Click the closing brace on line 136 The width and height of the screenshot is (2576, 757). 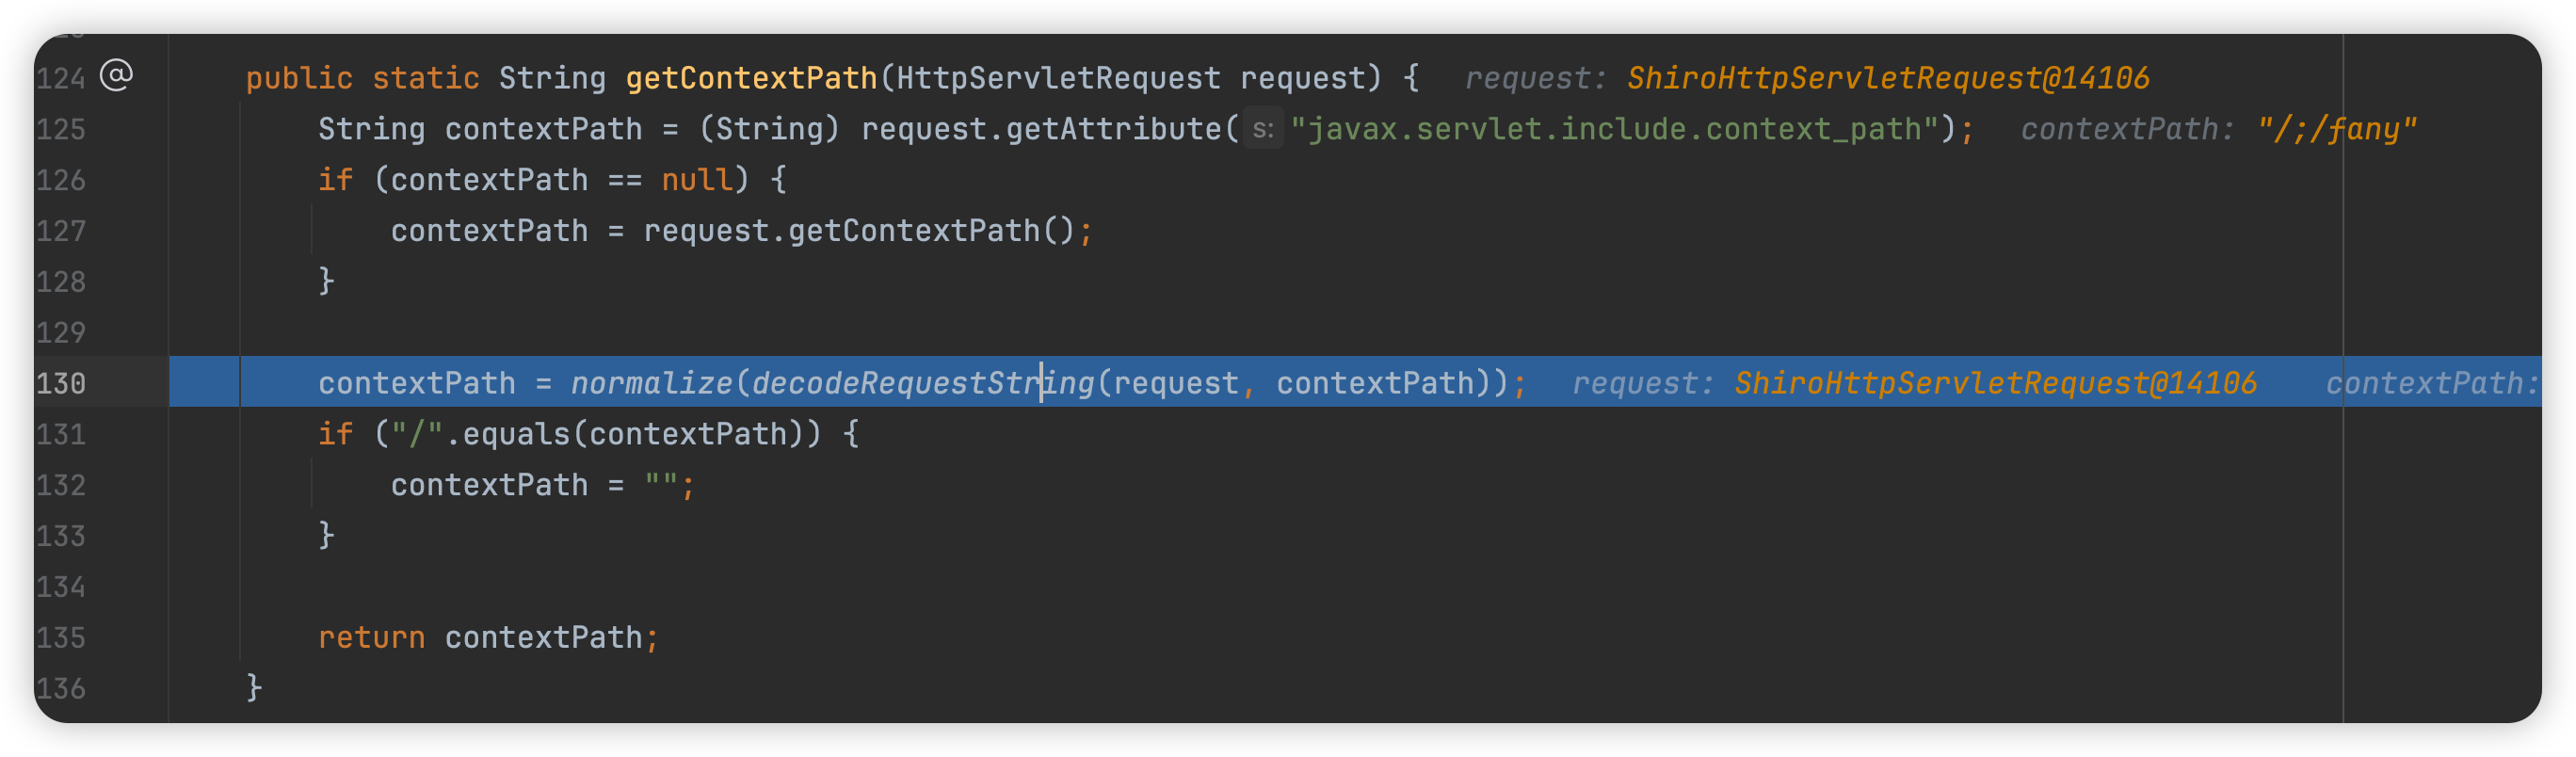(x=254, y=687)
